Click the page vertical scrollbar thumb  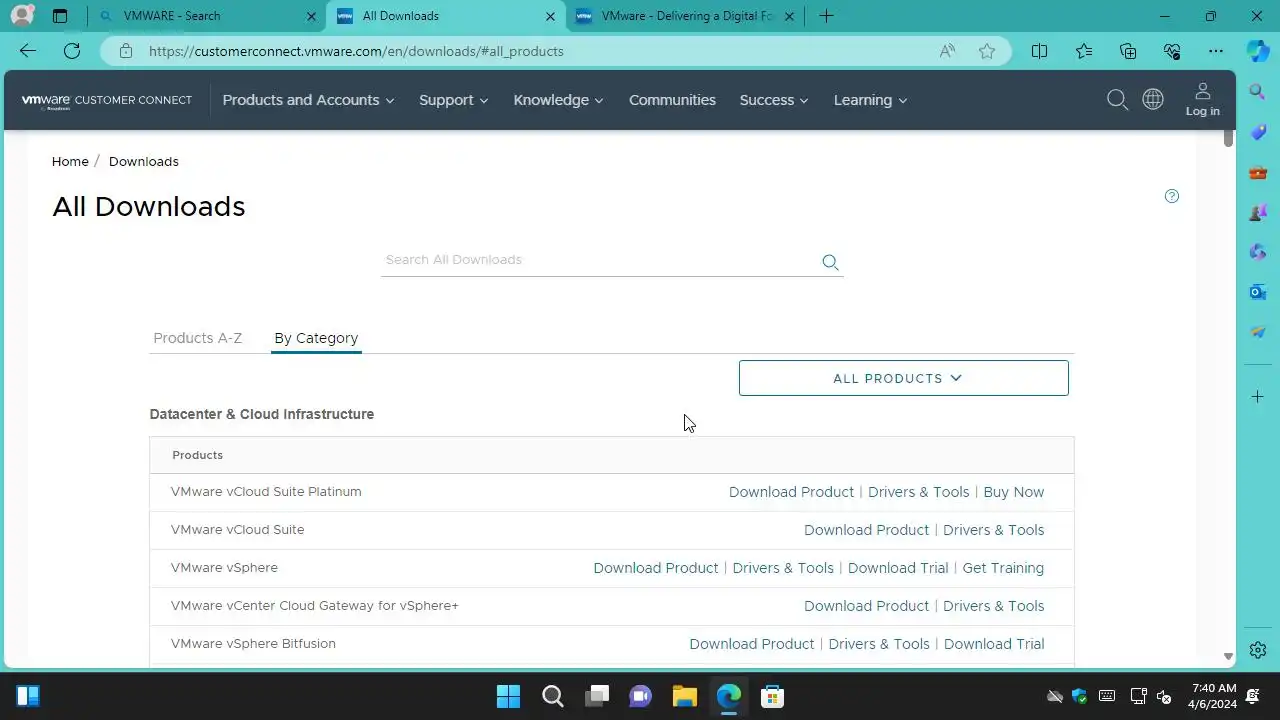point(1228,137)
